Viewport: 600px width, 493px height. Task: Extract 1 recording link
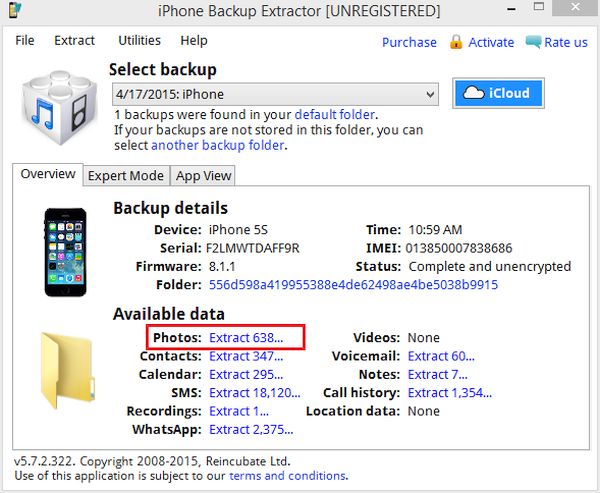click(239, 411)
